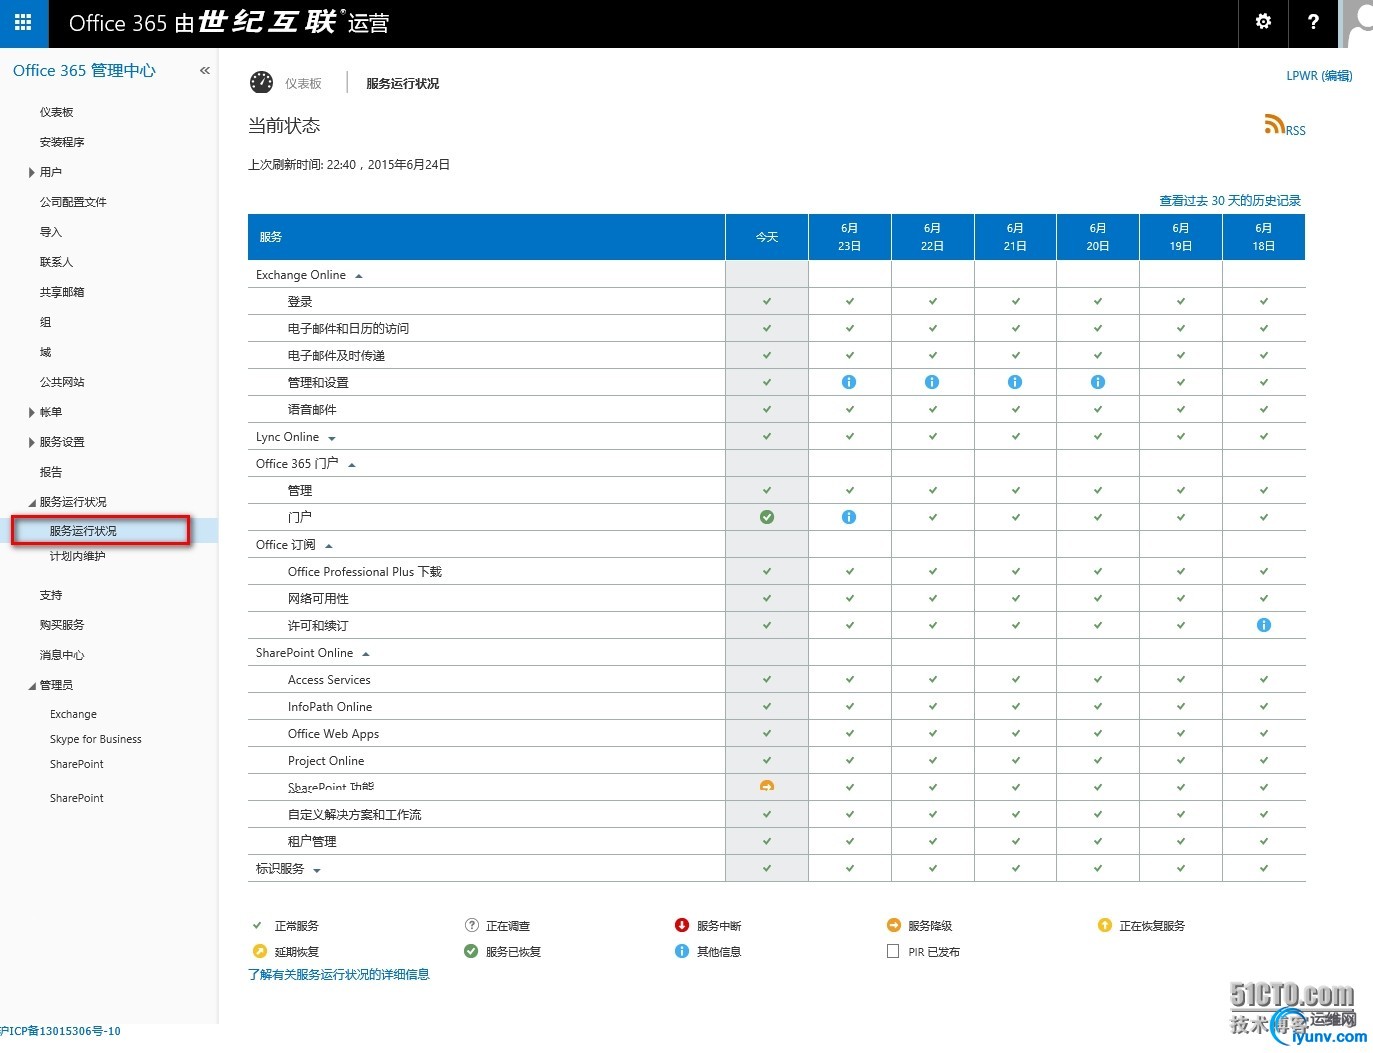Image resolution: width=1373 pixels, height=1053 pixels.
Task: Open info icon for 许可和续订 on 6月18日
Action: 1264,625
